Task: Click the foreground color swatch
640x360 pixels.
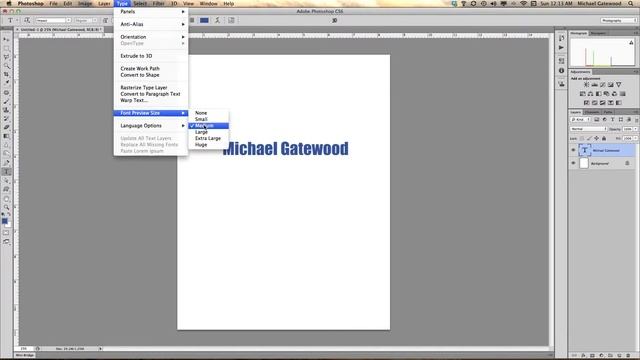Action: [4, 221]
